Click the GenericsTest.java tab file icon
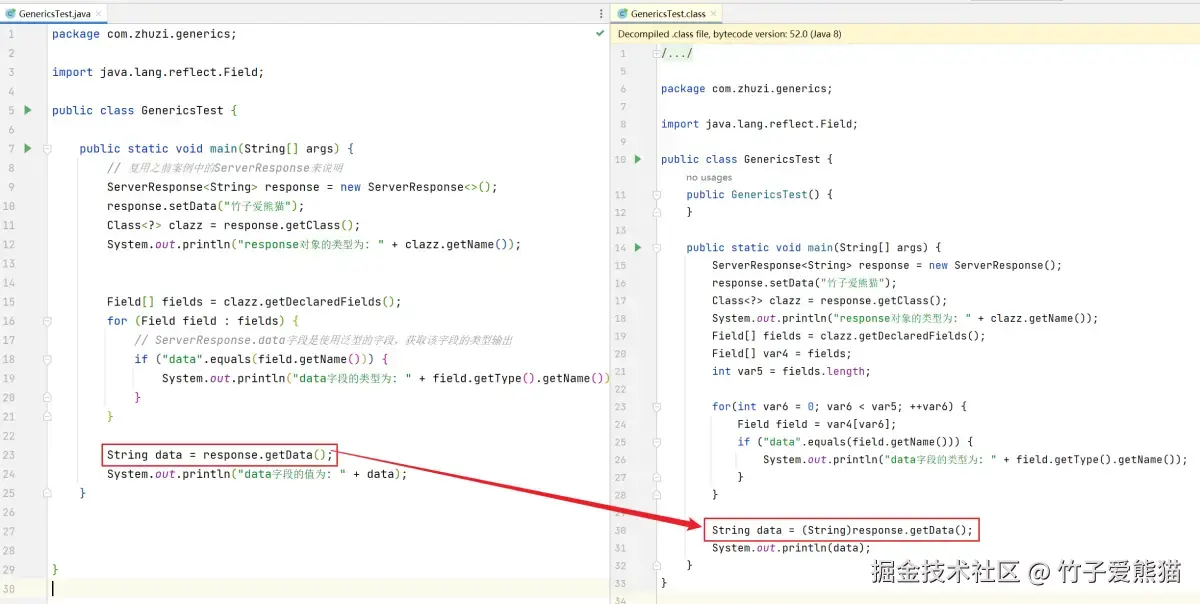The height and width of the screenshot is (604, 1200). [x=10, y=13]
